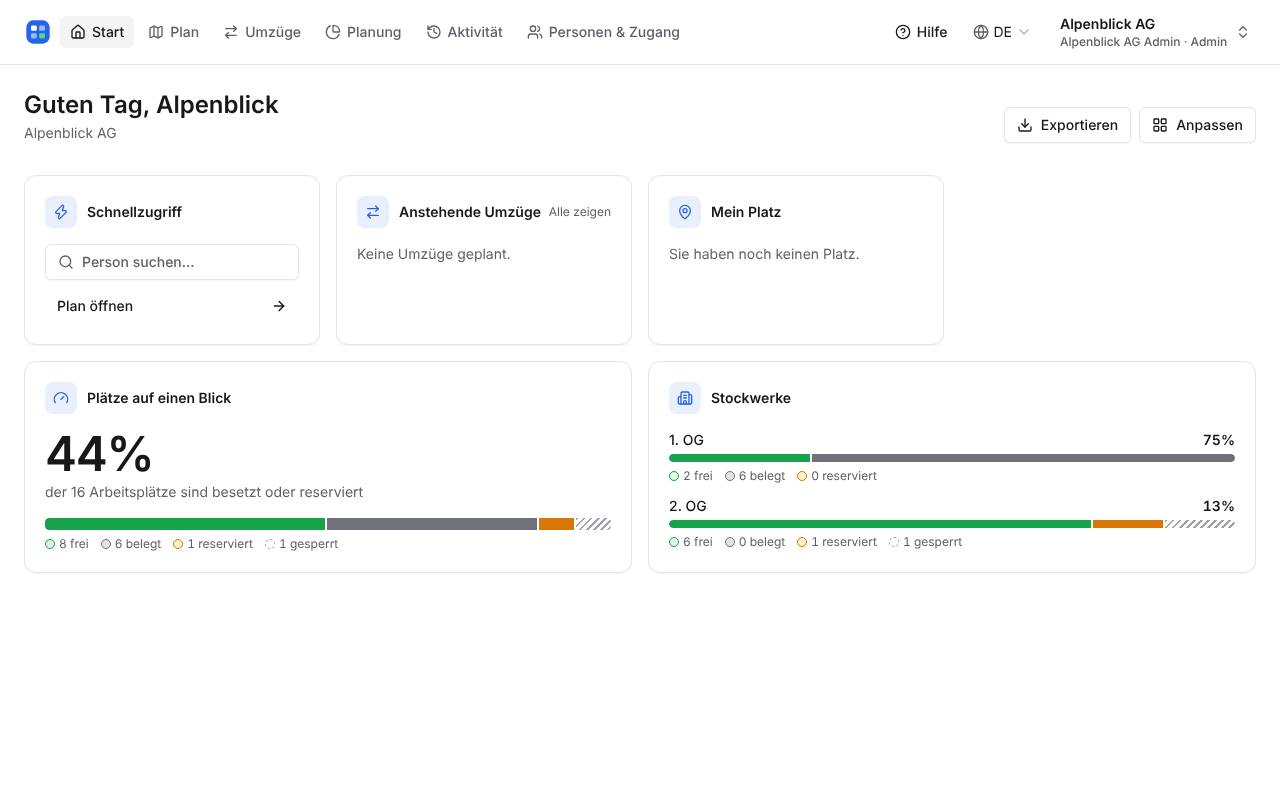Click the grid icon on Anpassen
The height and width of the screenshot is (800, 1280).
point(1160,125)
